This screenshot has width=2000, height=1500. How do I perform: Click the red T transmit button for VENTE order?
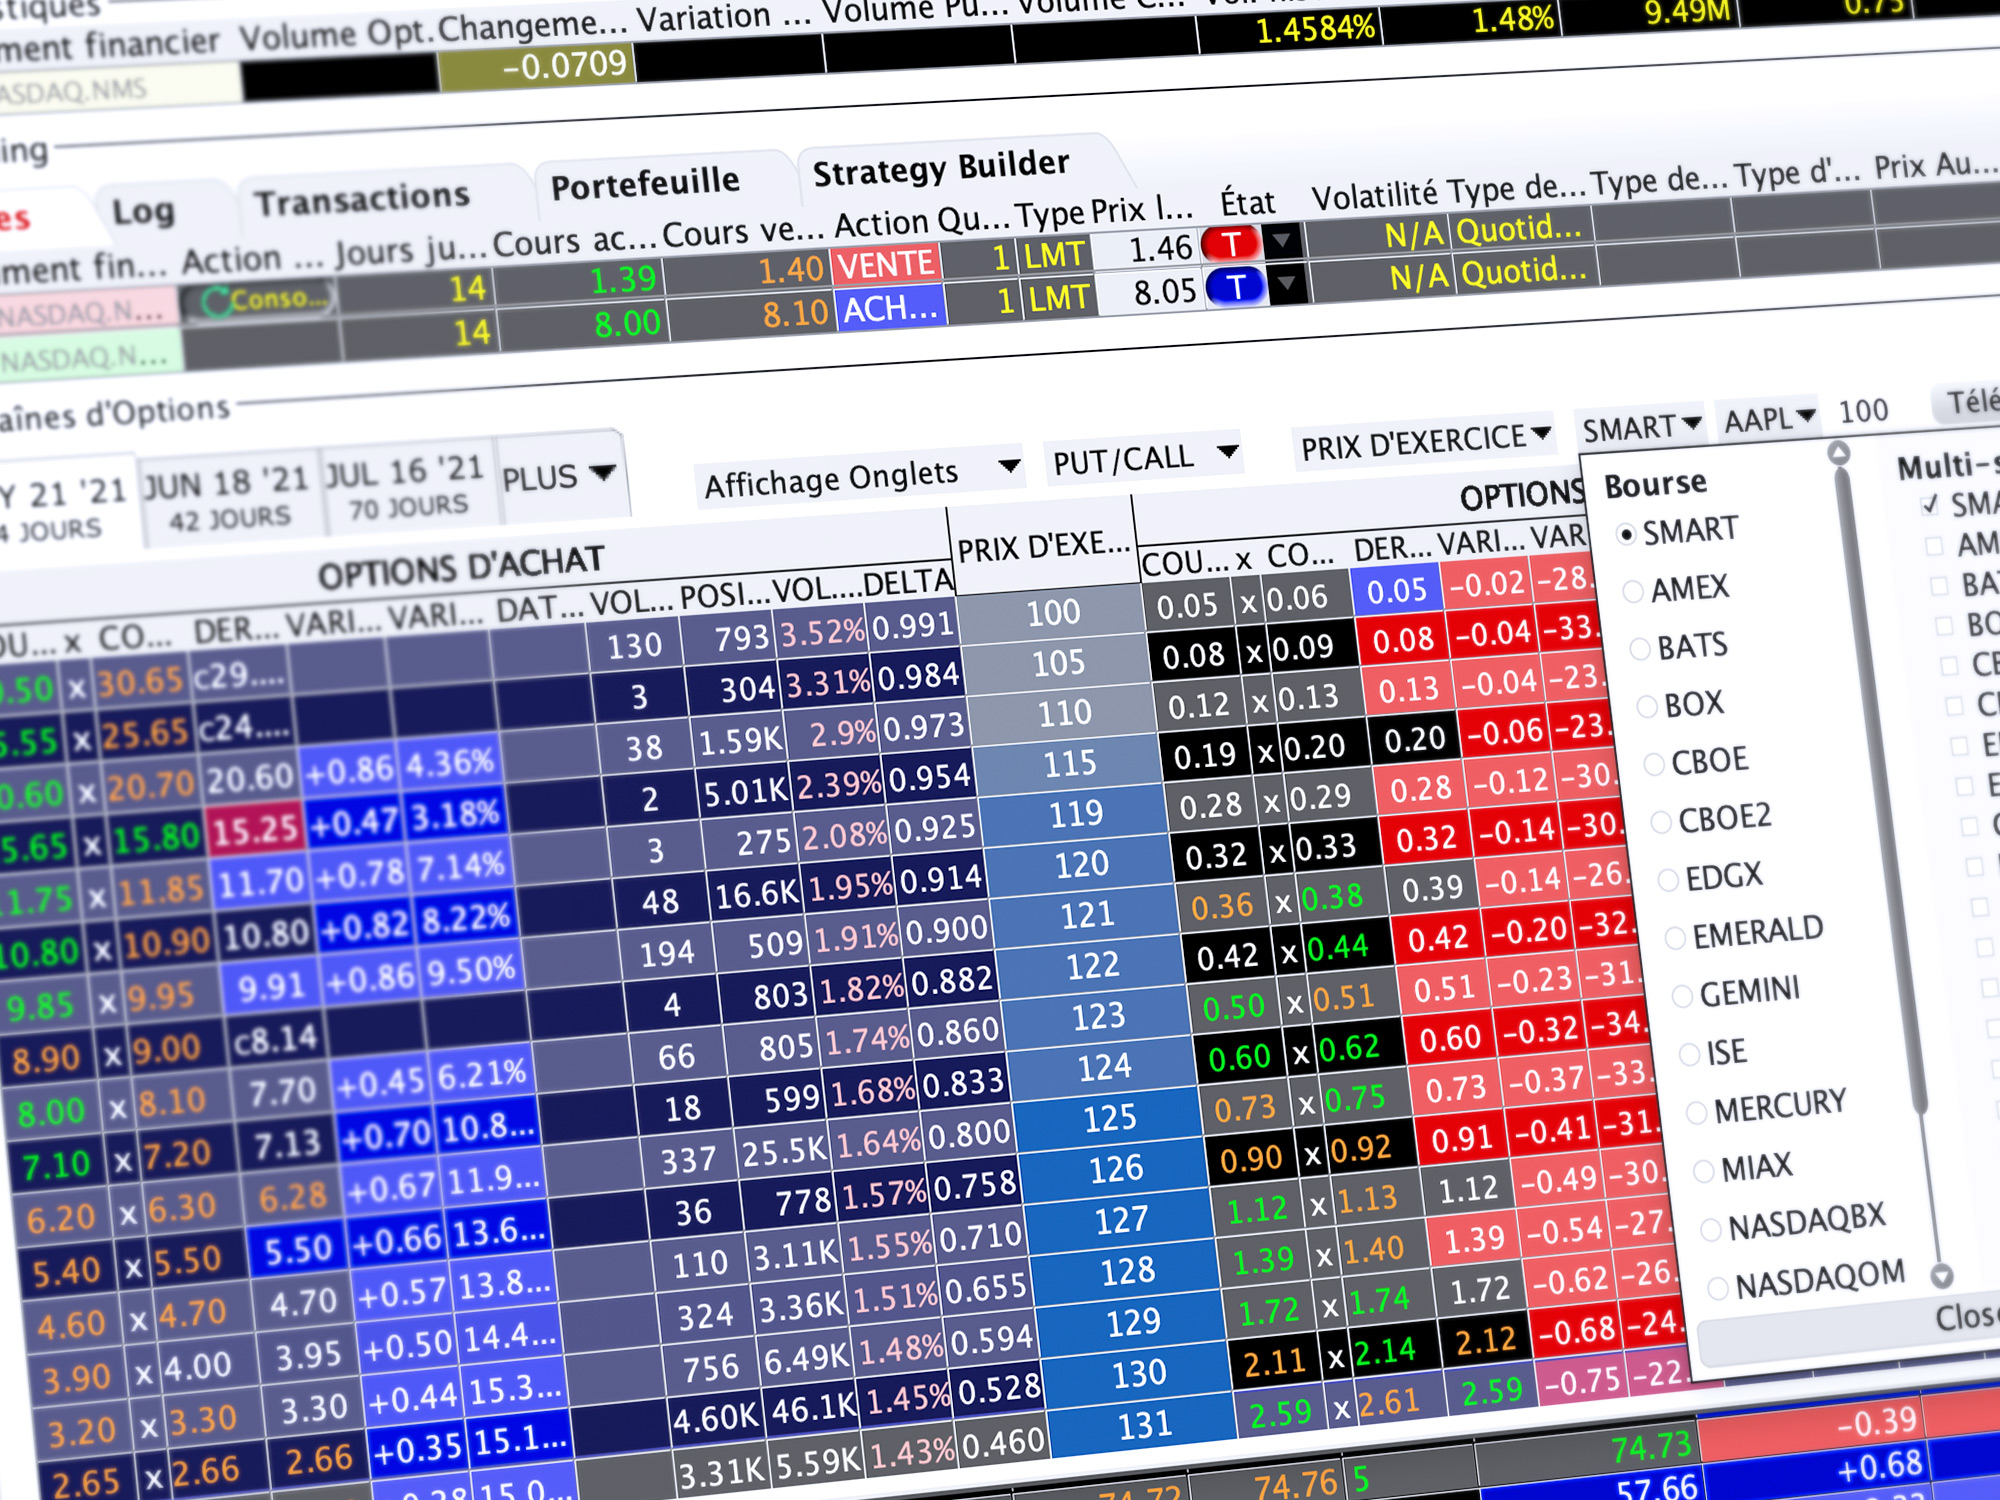[x=1230, y=243]
